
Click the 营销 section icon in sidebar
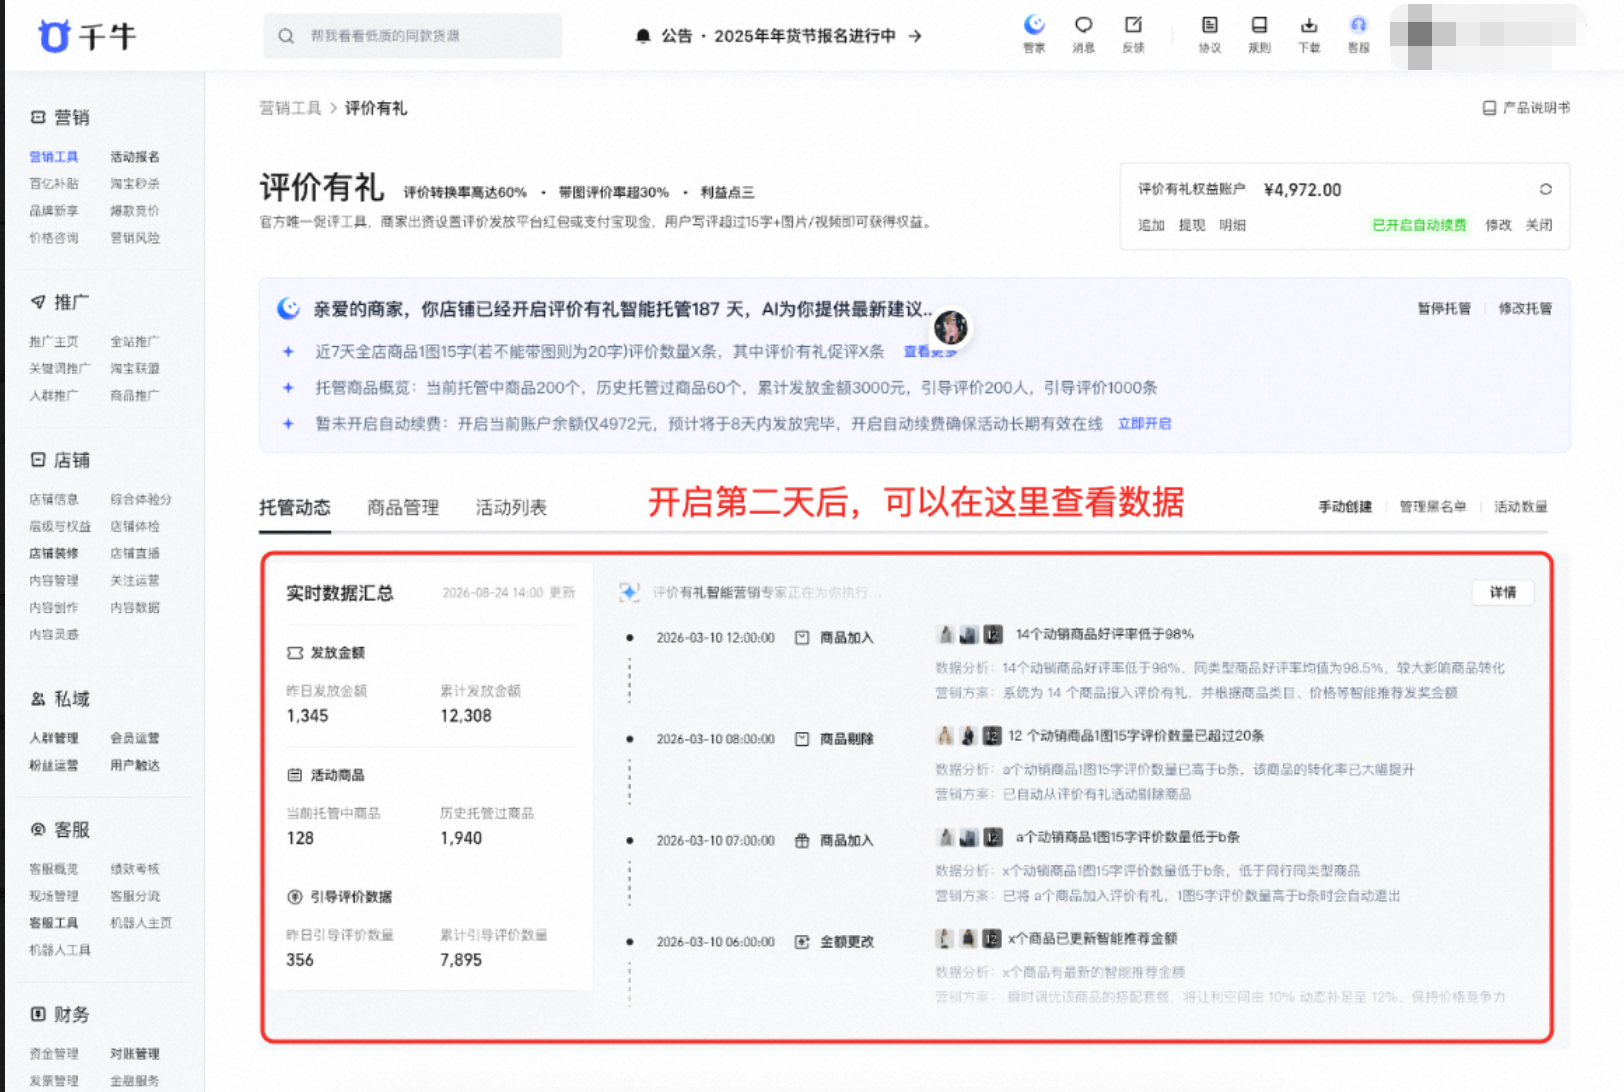[38, 117]
